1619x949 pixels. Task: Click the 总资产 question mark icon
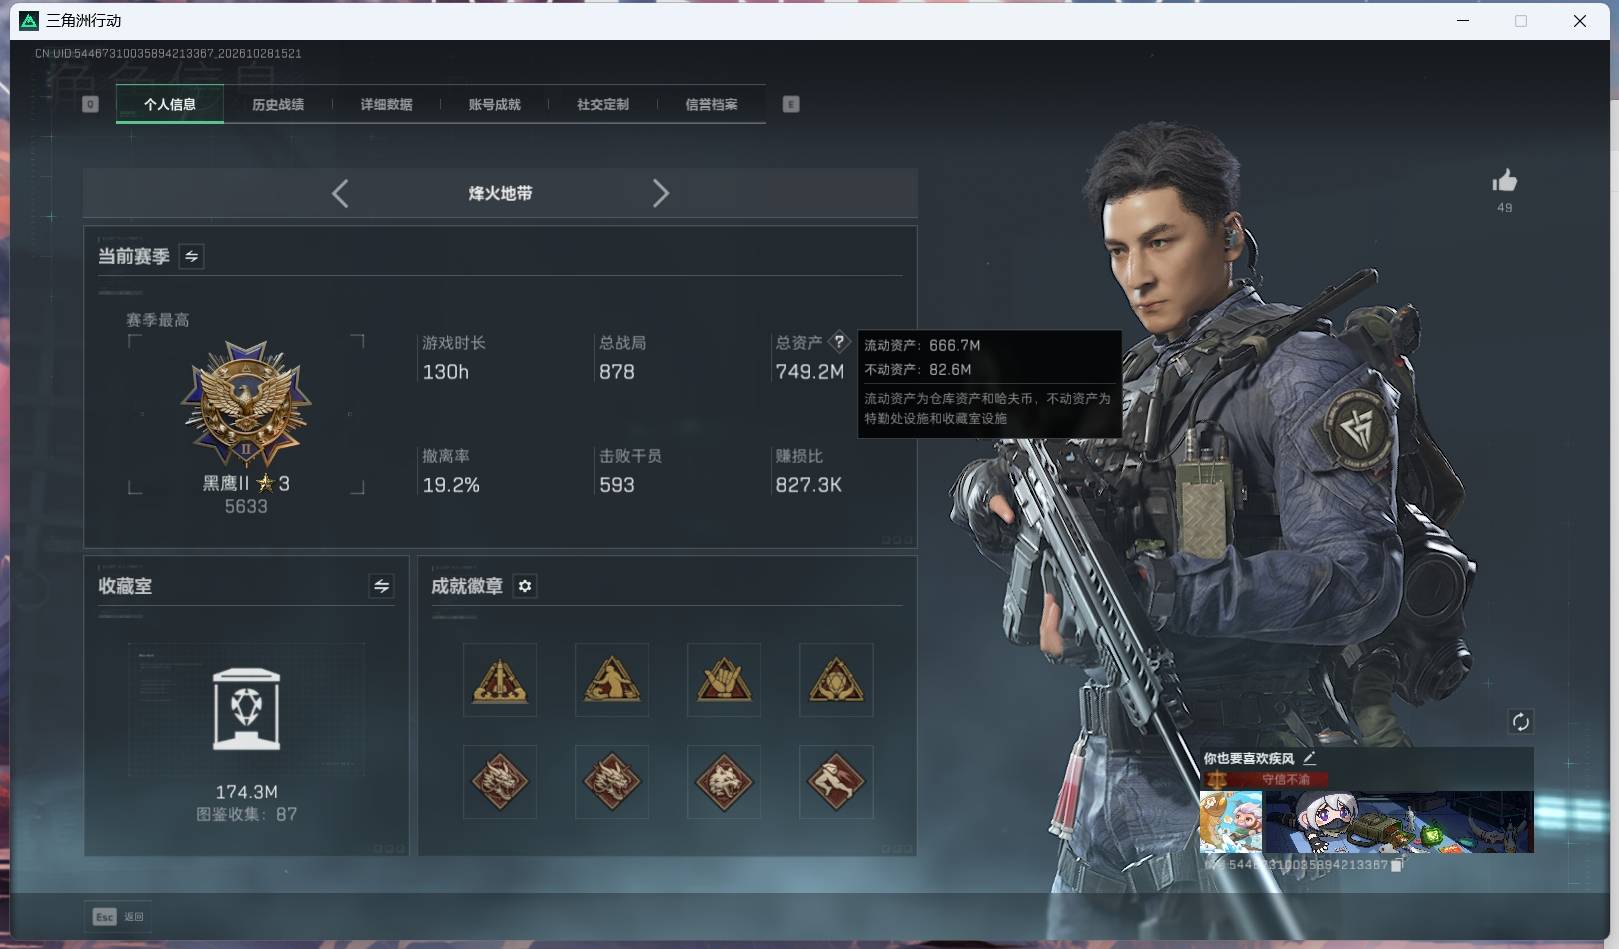tap(839, 342)
